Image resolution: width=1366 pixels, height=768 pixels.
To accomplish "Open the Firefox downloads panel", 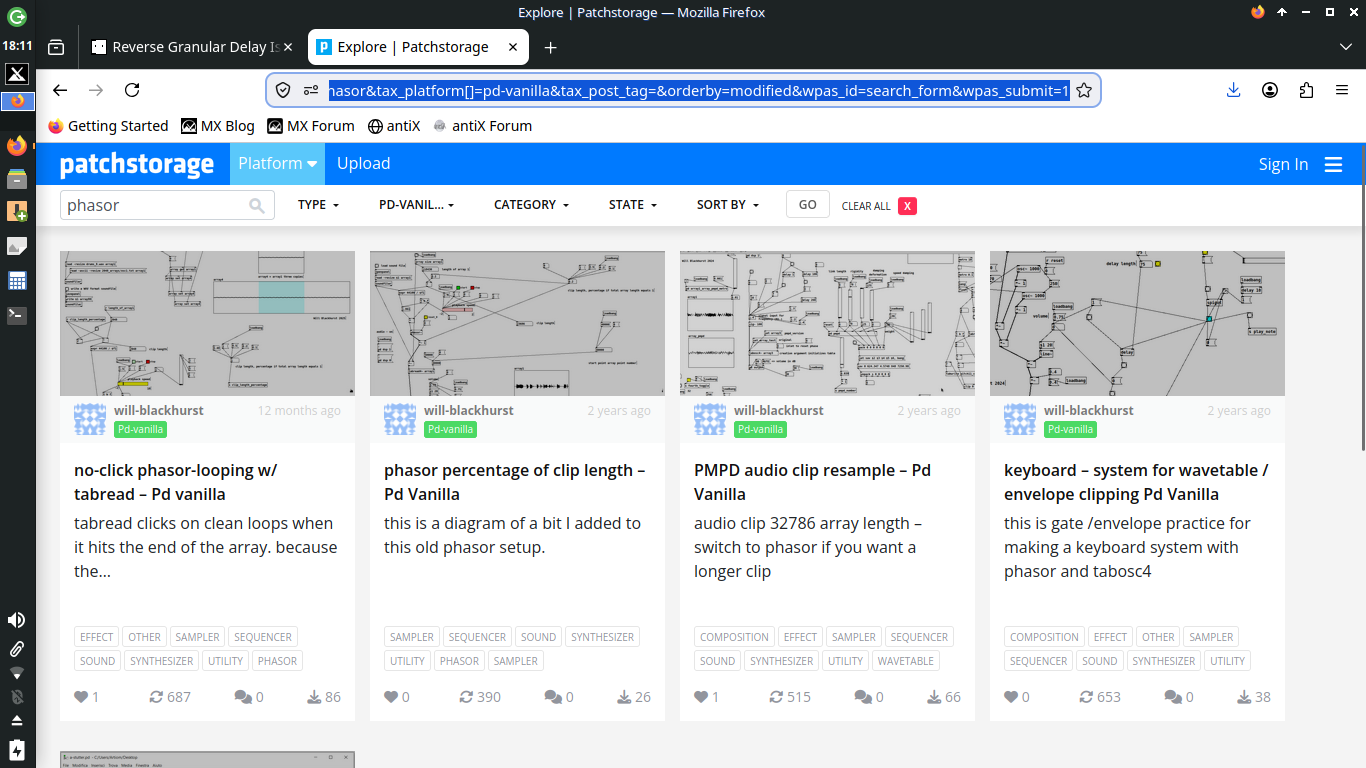I will point(1233,90).
